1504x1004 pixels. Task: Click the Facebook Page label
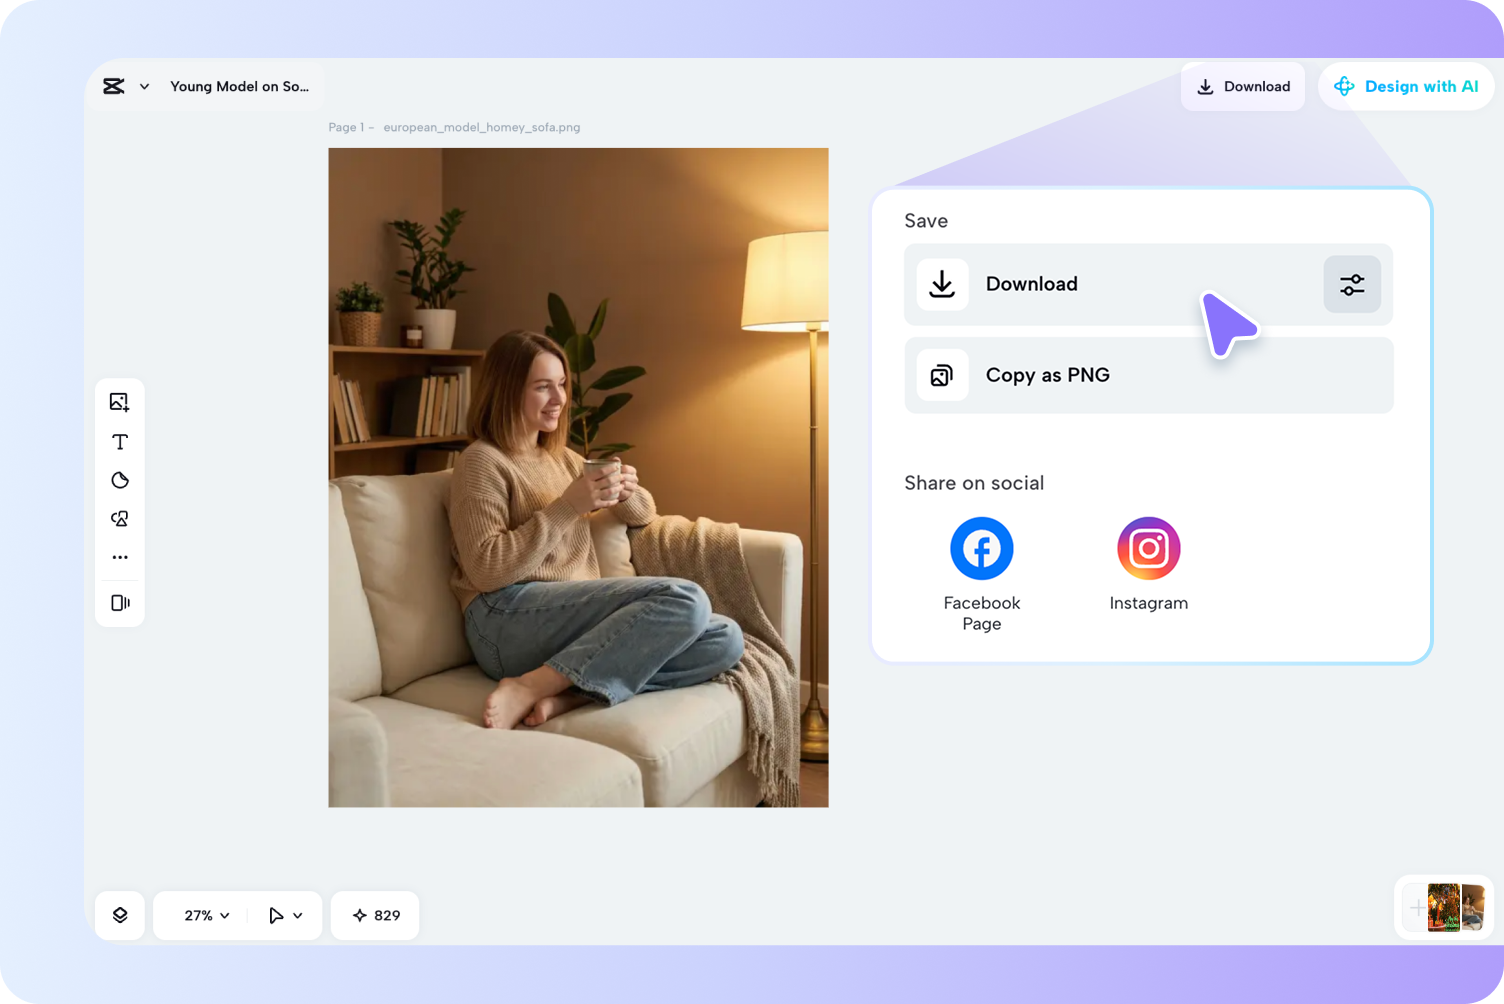point(982,613)
